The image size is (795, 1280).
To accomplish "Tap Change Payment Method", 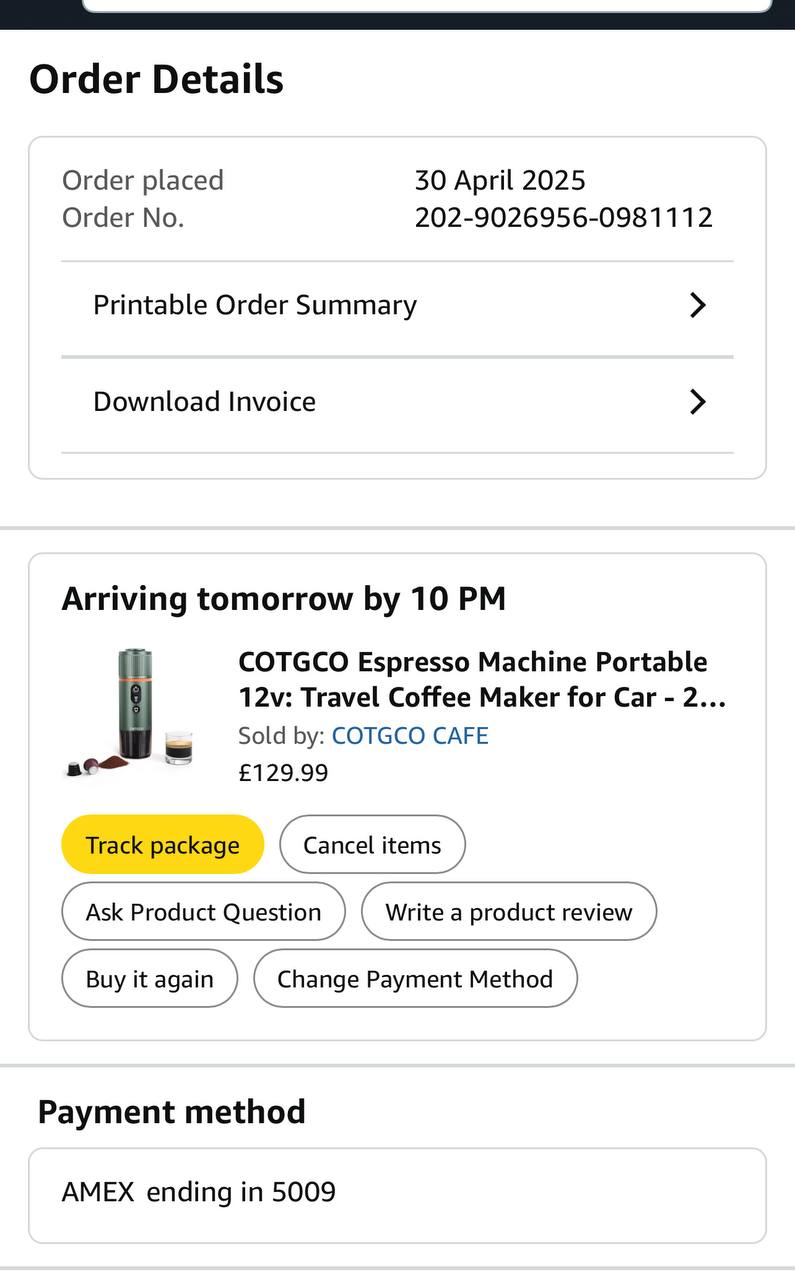I will point(415,978).
